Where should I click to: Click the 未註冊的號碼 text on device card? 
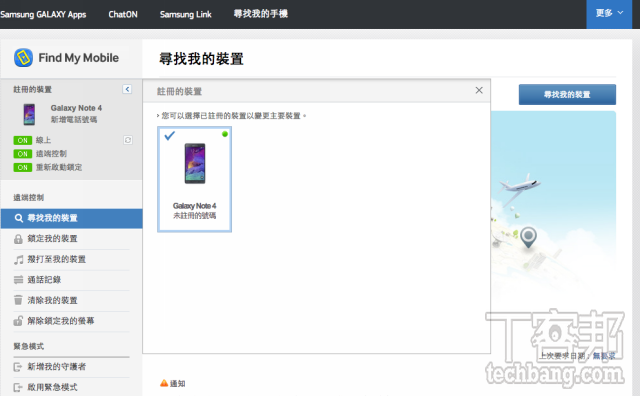click(195, 216)
